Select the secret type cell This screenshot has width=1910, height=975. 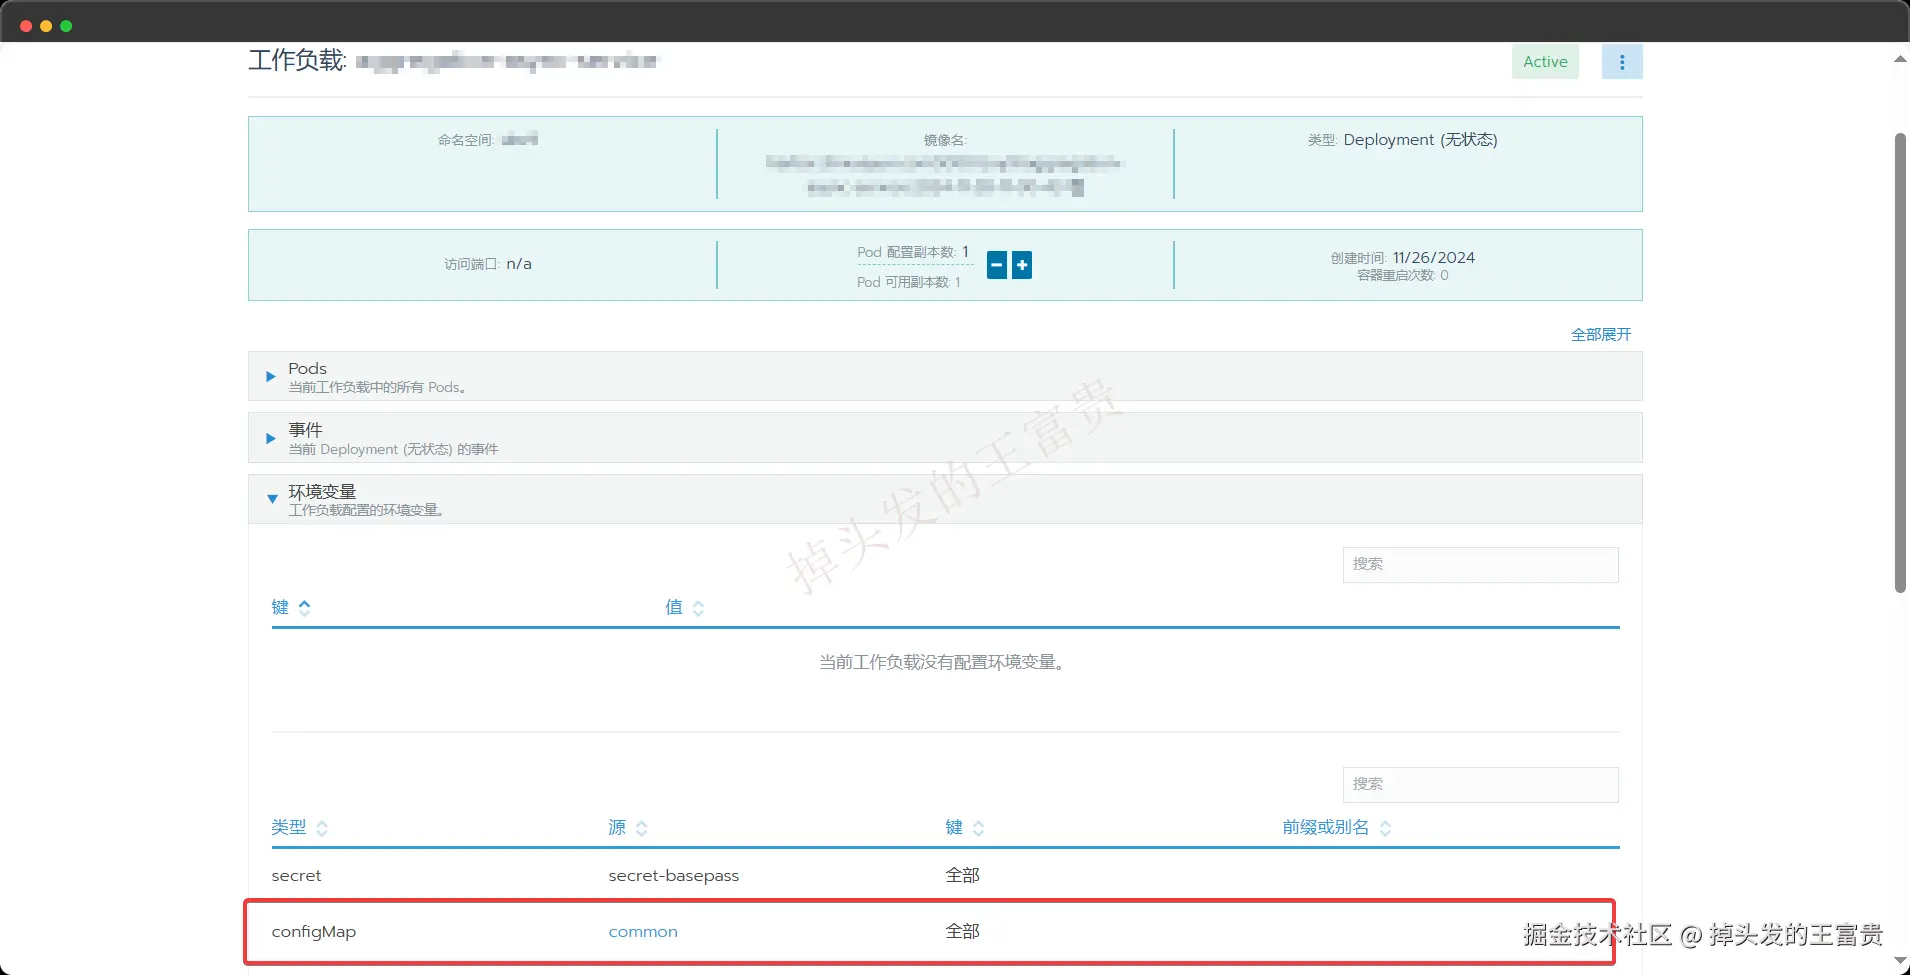[296, 876]
